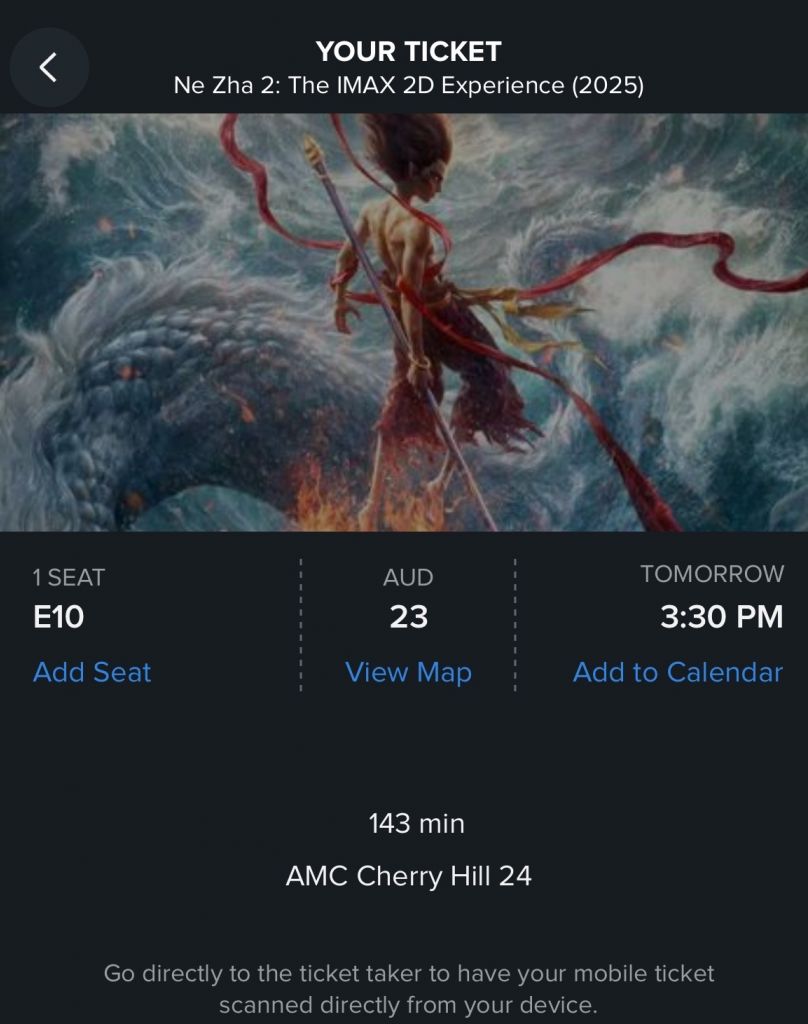Open the View Map link

(408, 673)
